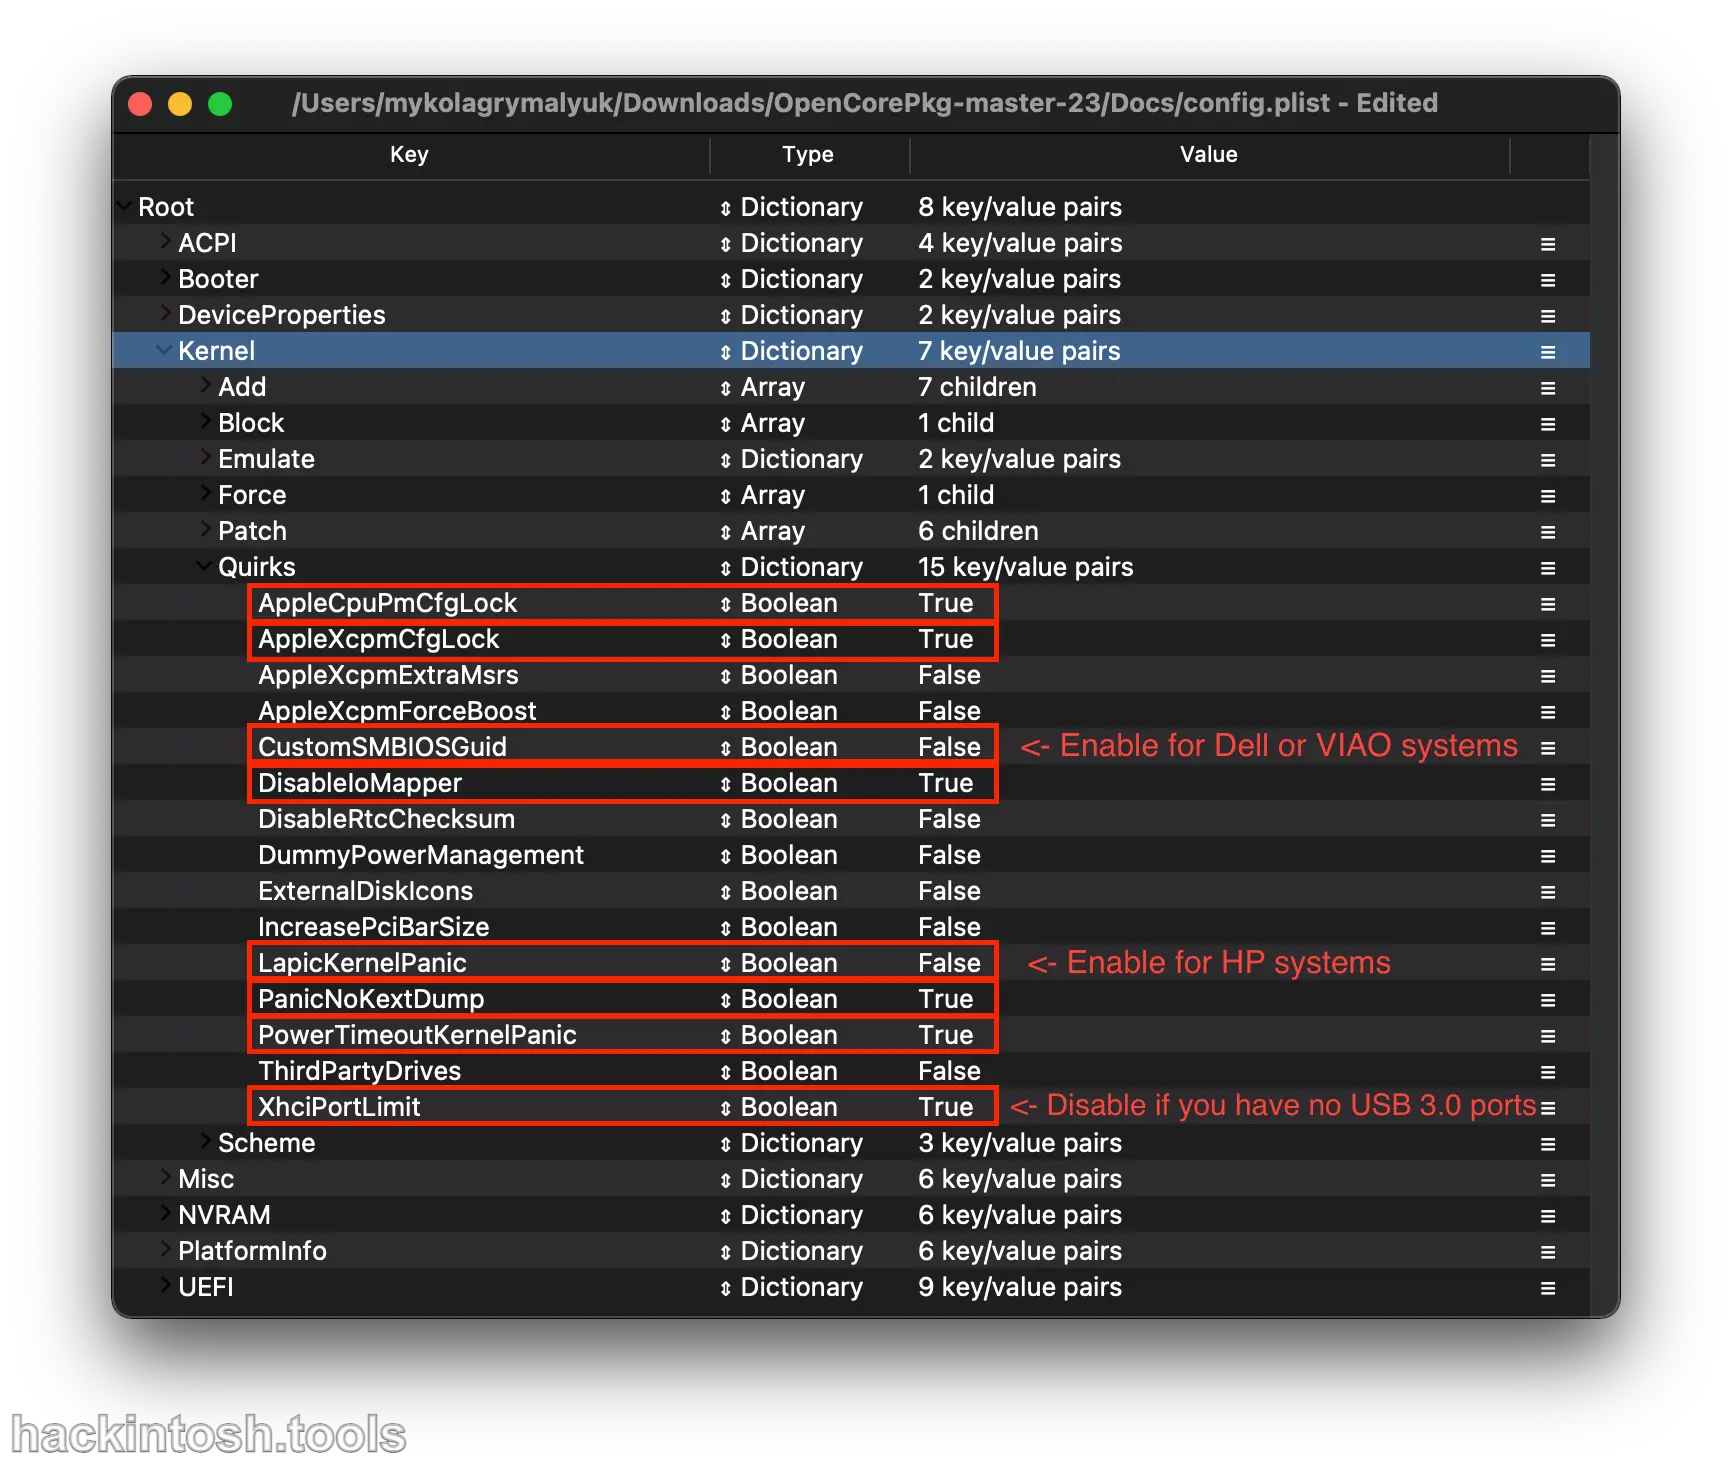Open the row menu icon for AppleXcpmForceBoost
This screenshot has width=1732, height=1466.
coord(1548,712)
